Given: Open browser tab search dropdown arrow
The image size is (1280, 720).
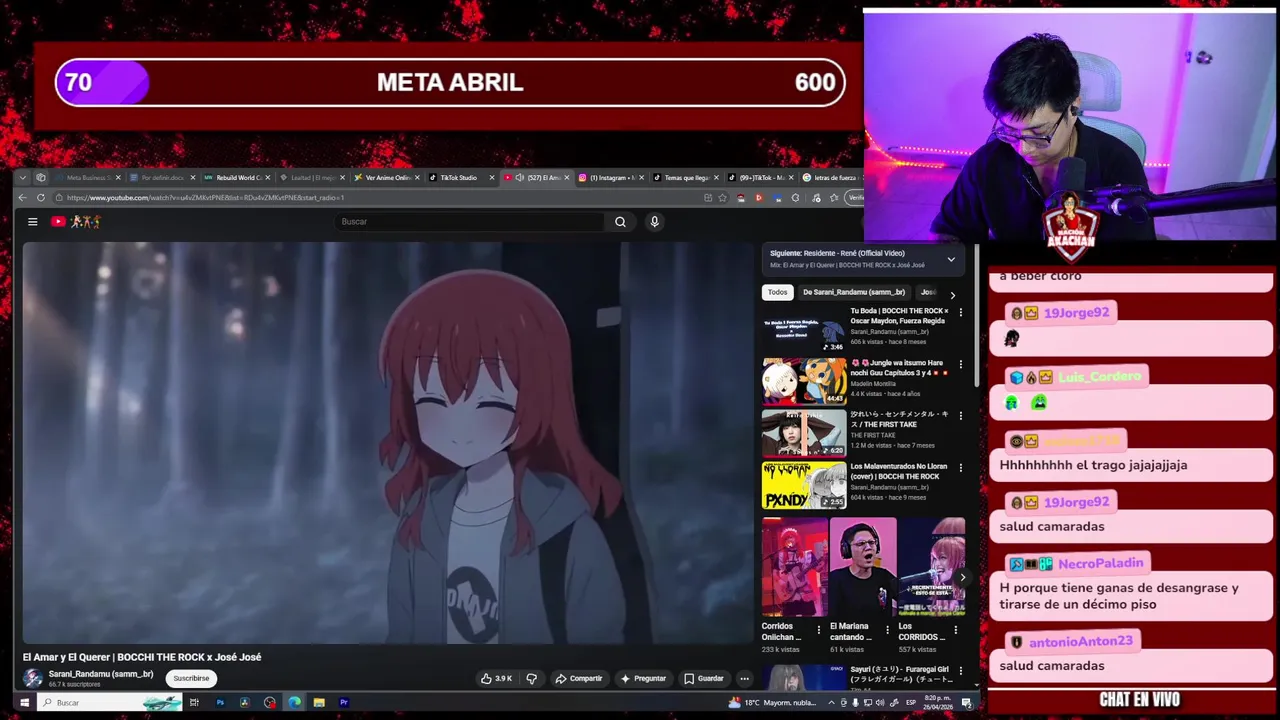Looking at the screenshot, I should tap(24, 178).
